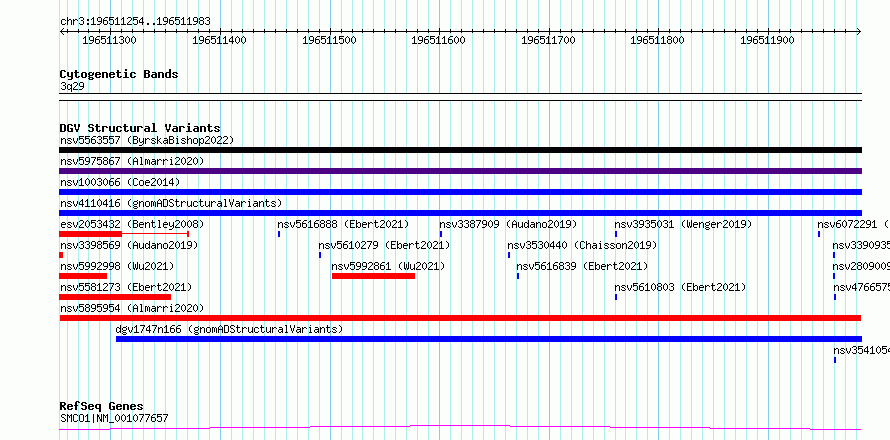Viewport: 890px width, 440px height.
Task: Click the Cytogenetic Bands track title
Action: [119, 74]
